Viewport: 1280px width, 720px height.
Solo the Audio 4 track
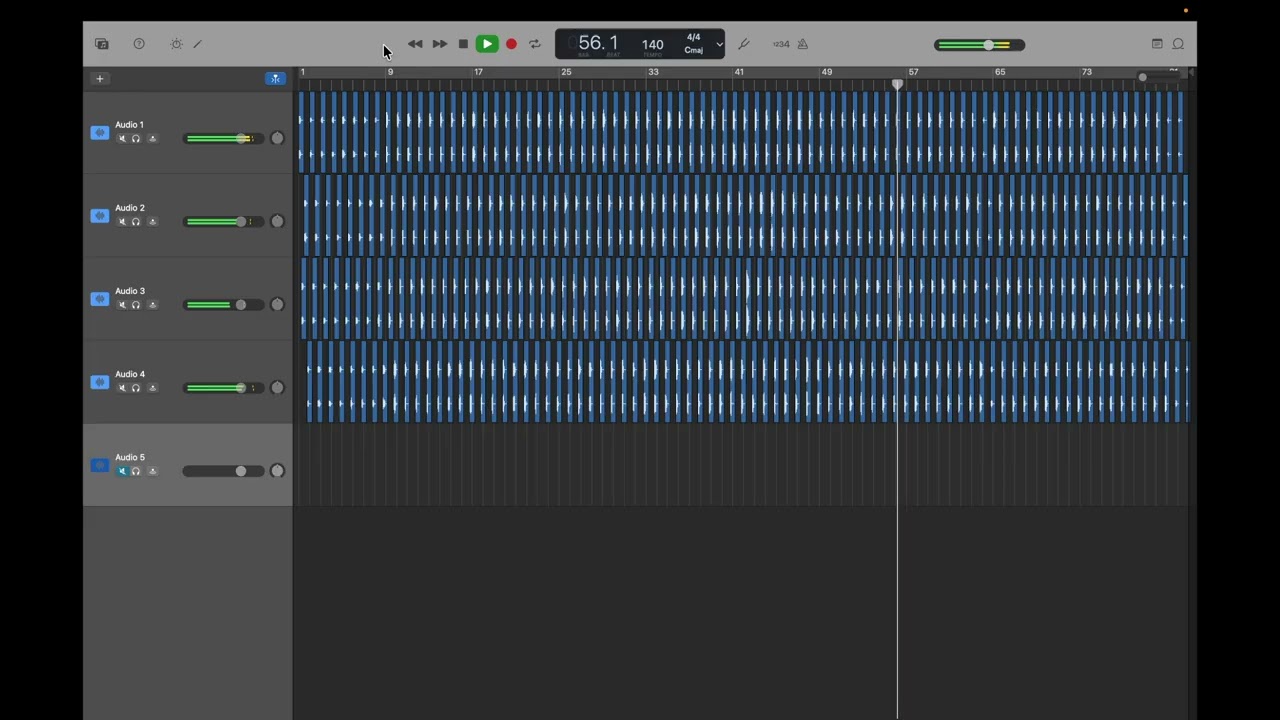point(136,388)
